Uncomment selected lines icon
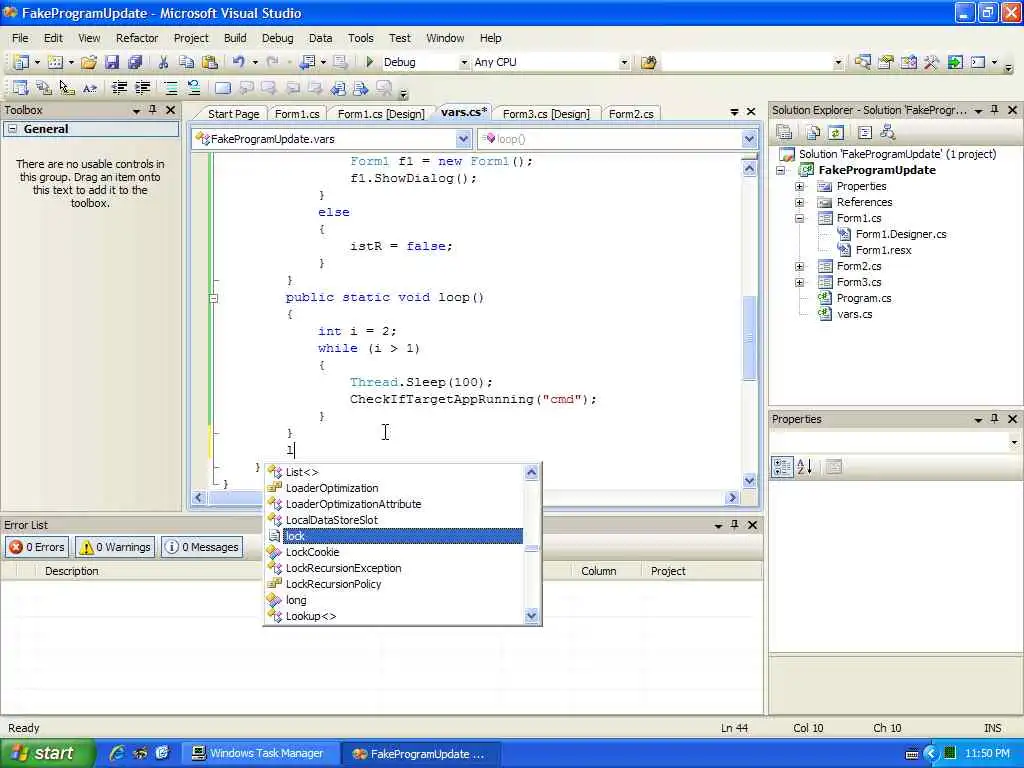1024x768 pixels. click(194, 88)
